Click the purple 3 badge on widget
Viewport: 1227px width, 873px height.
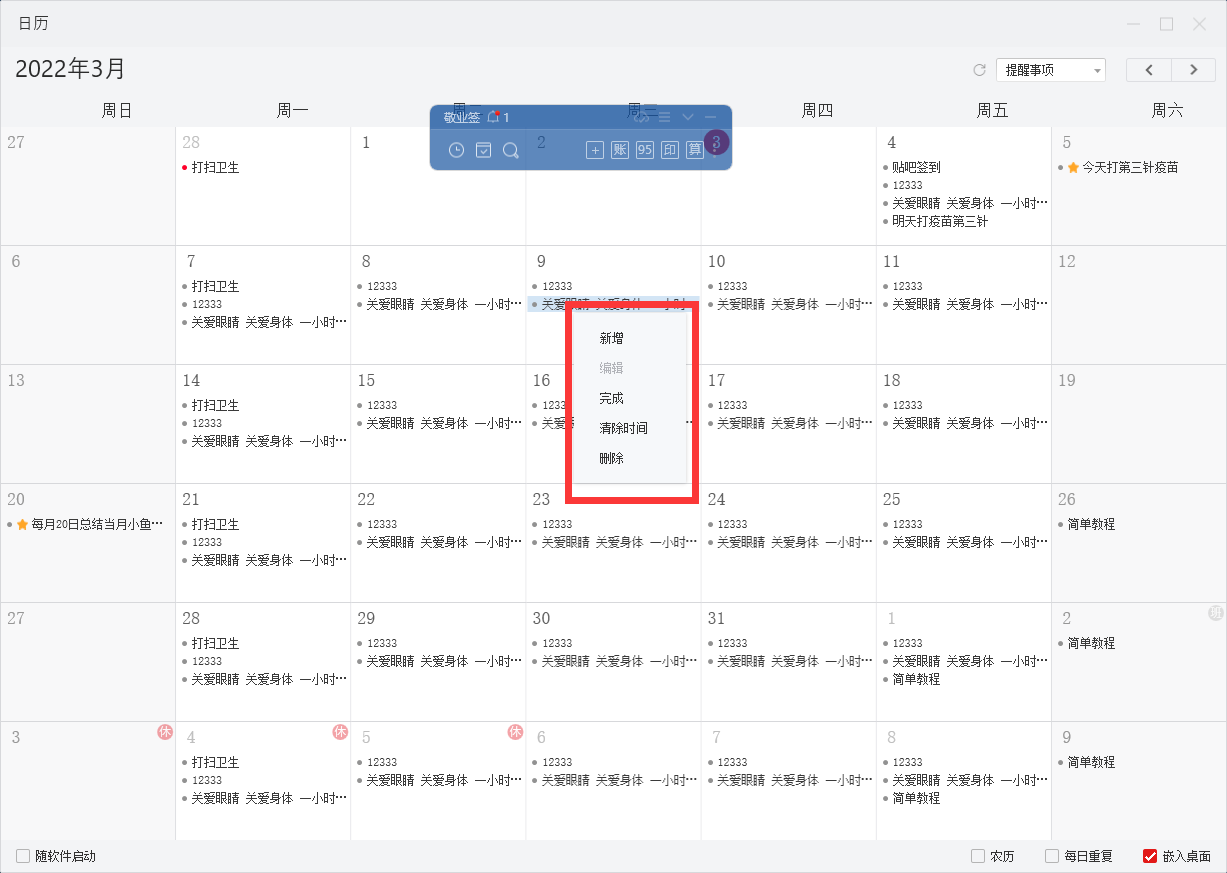[x=716, y=142]
